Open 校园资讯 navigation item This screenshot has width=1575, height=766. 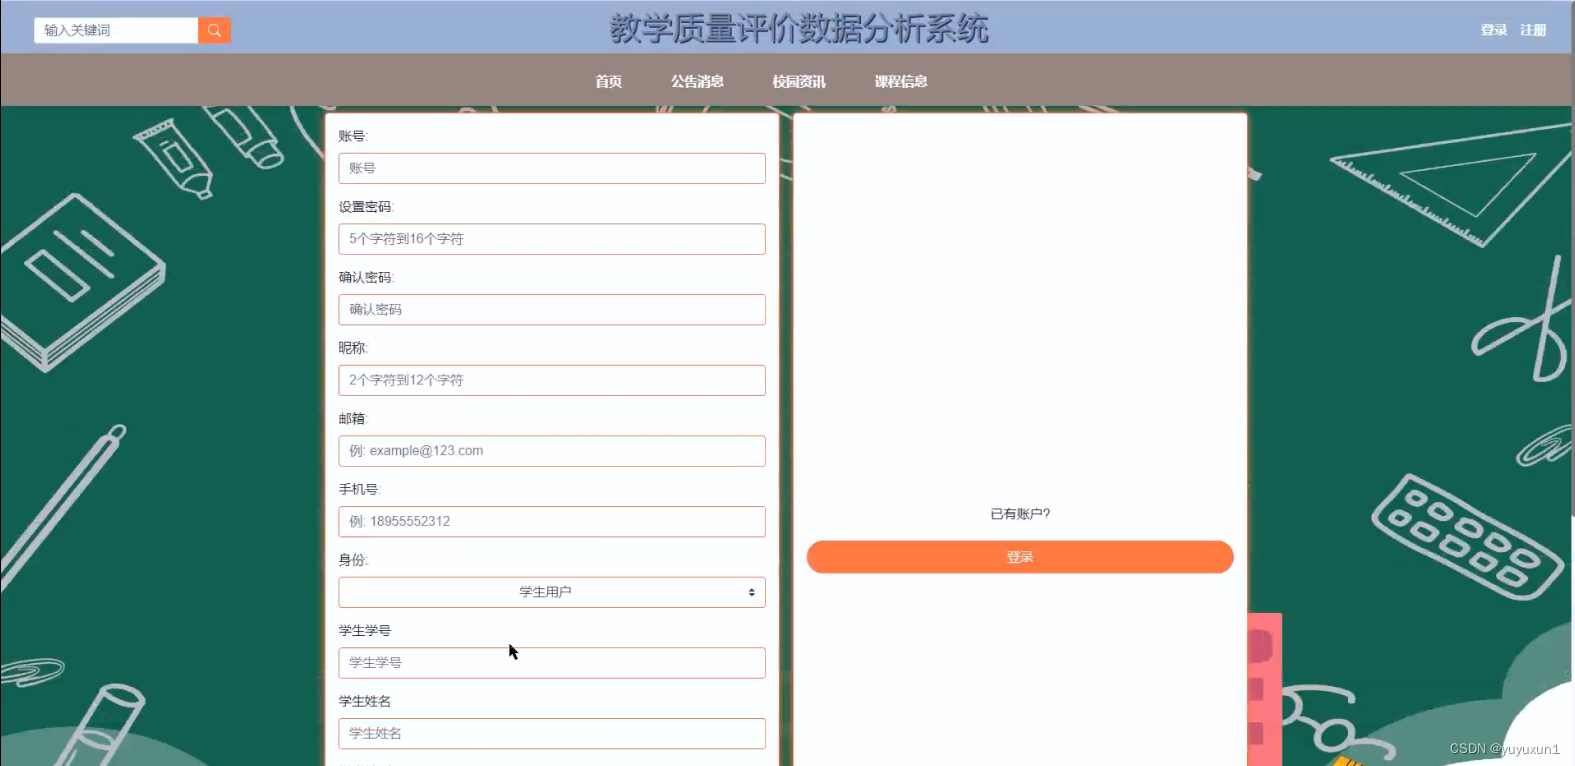point(799,81)
